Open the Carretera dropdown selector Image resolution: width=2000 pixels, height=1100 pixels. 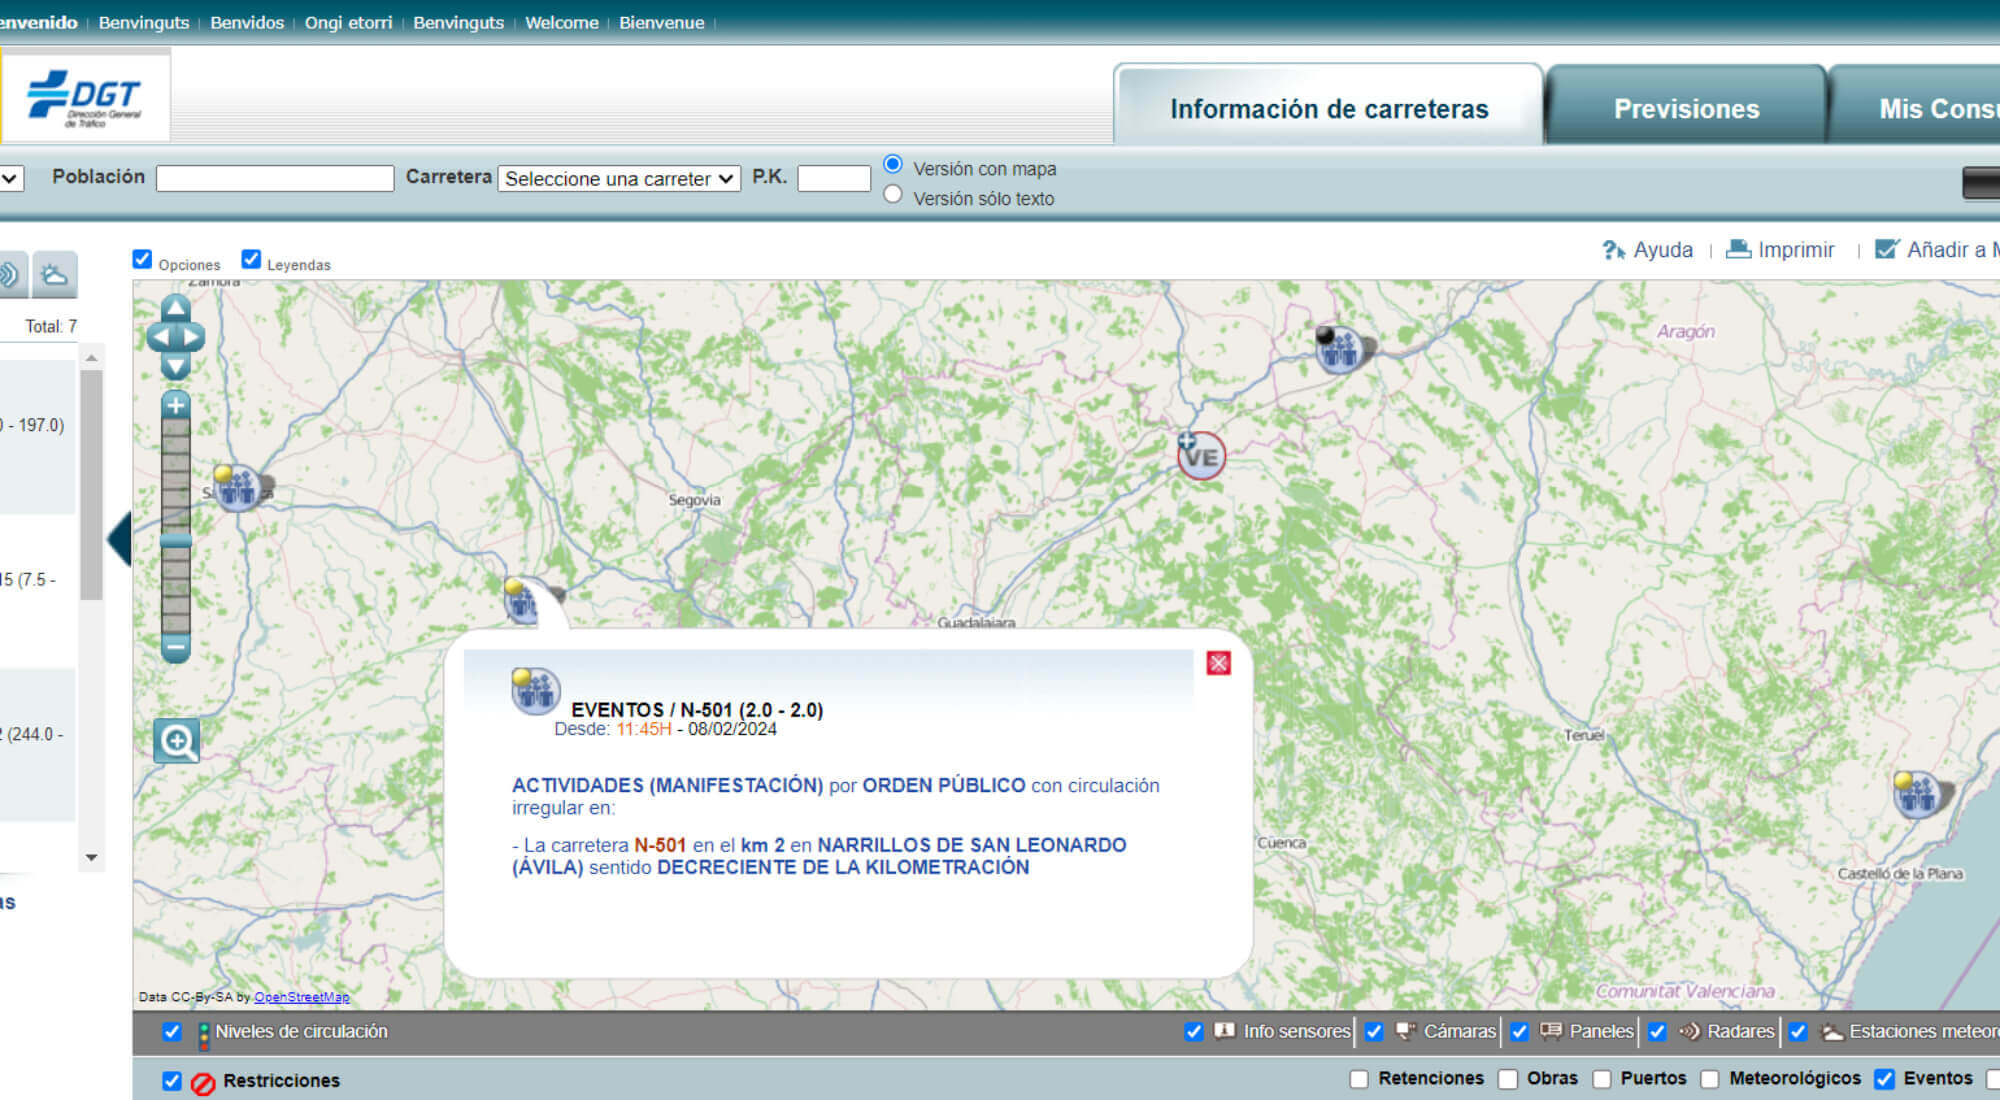tap(619, 179)
